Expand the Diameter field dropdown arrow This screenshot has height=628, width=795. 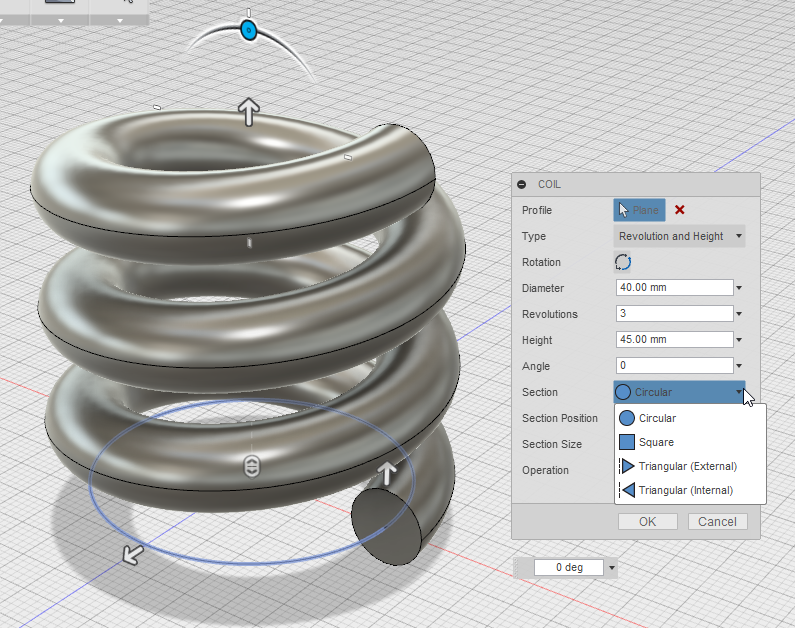coord(739,288)
